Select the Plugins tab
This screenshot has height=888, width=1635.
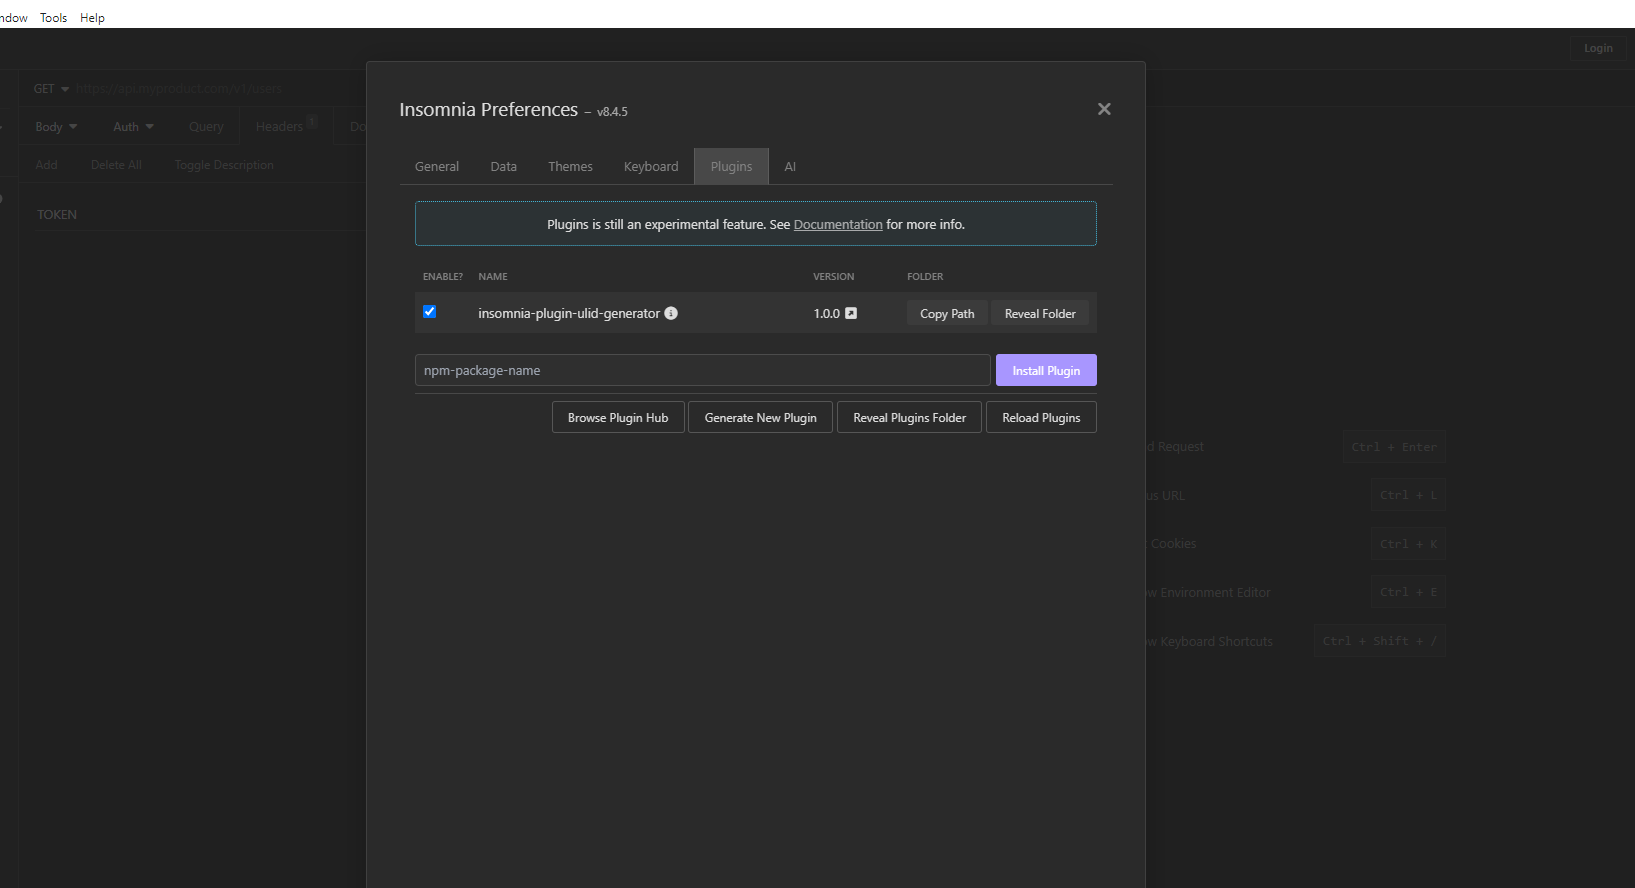tap(731, 167)
